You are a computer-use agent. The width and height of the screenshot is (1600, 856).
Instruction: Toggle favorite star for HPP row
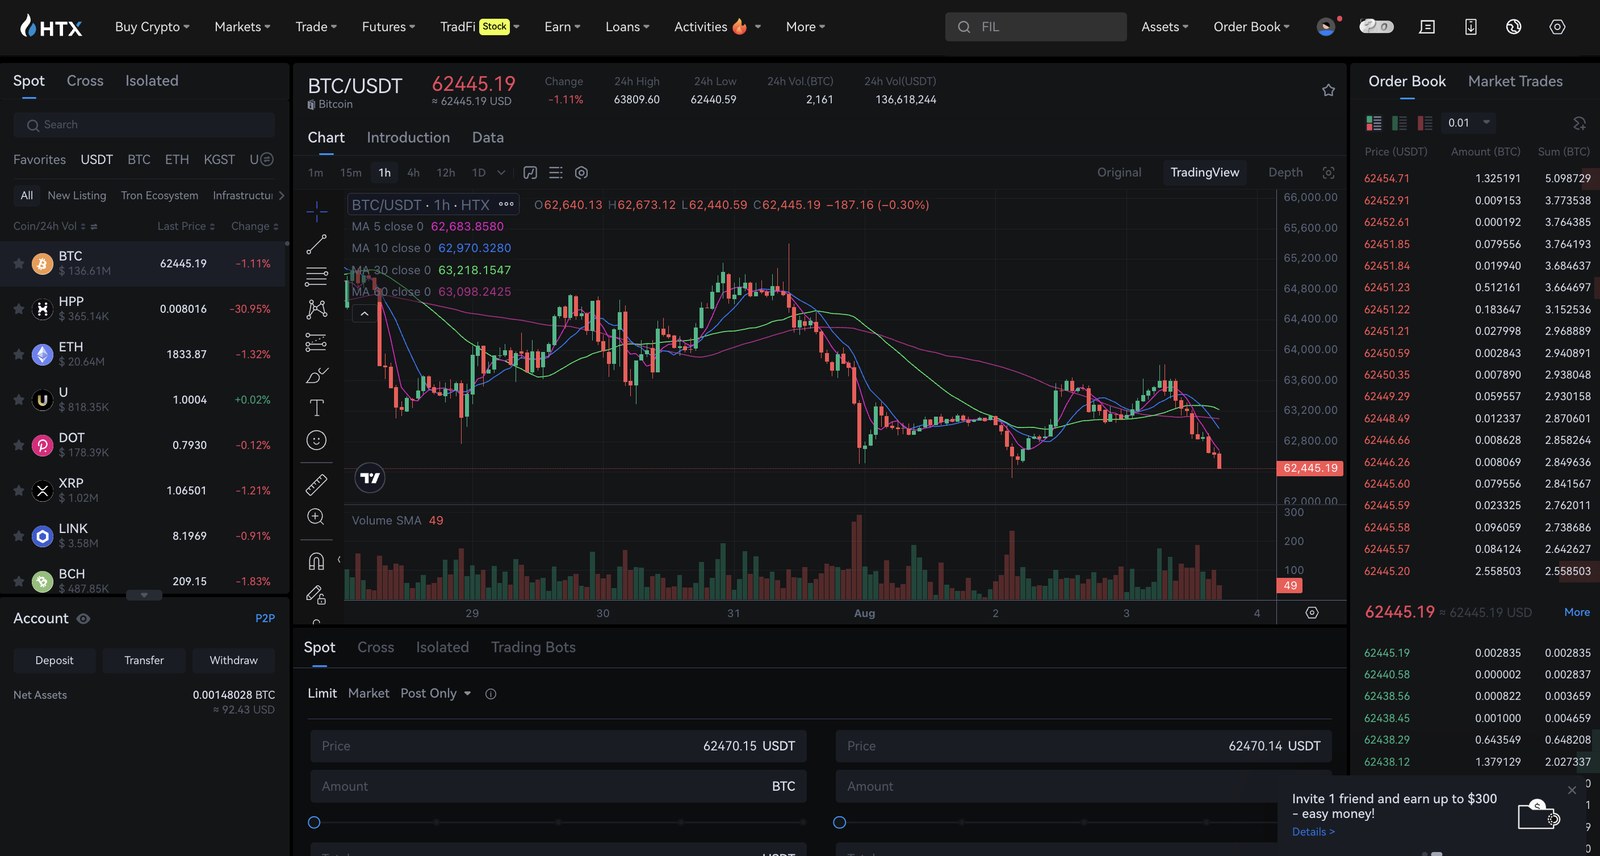[x=18, y=309]
